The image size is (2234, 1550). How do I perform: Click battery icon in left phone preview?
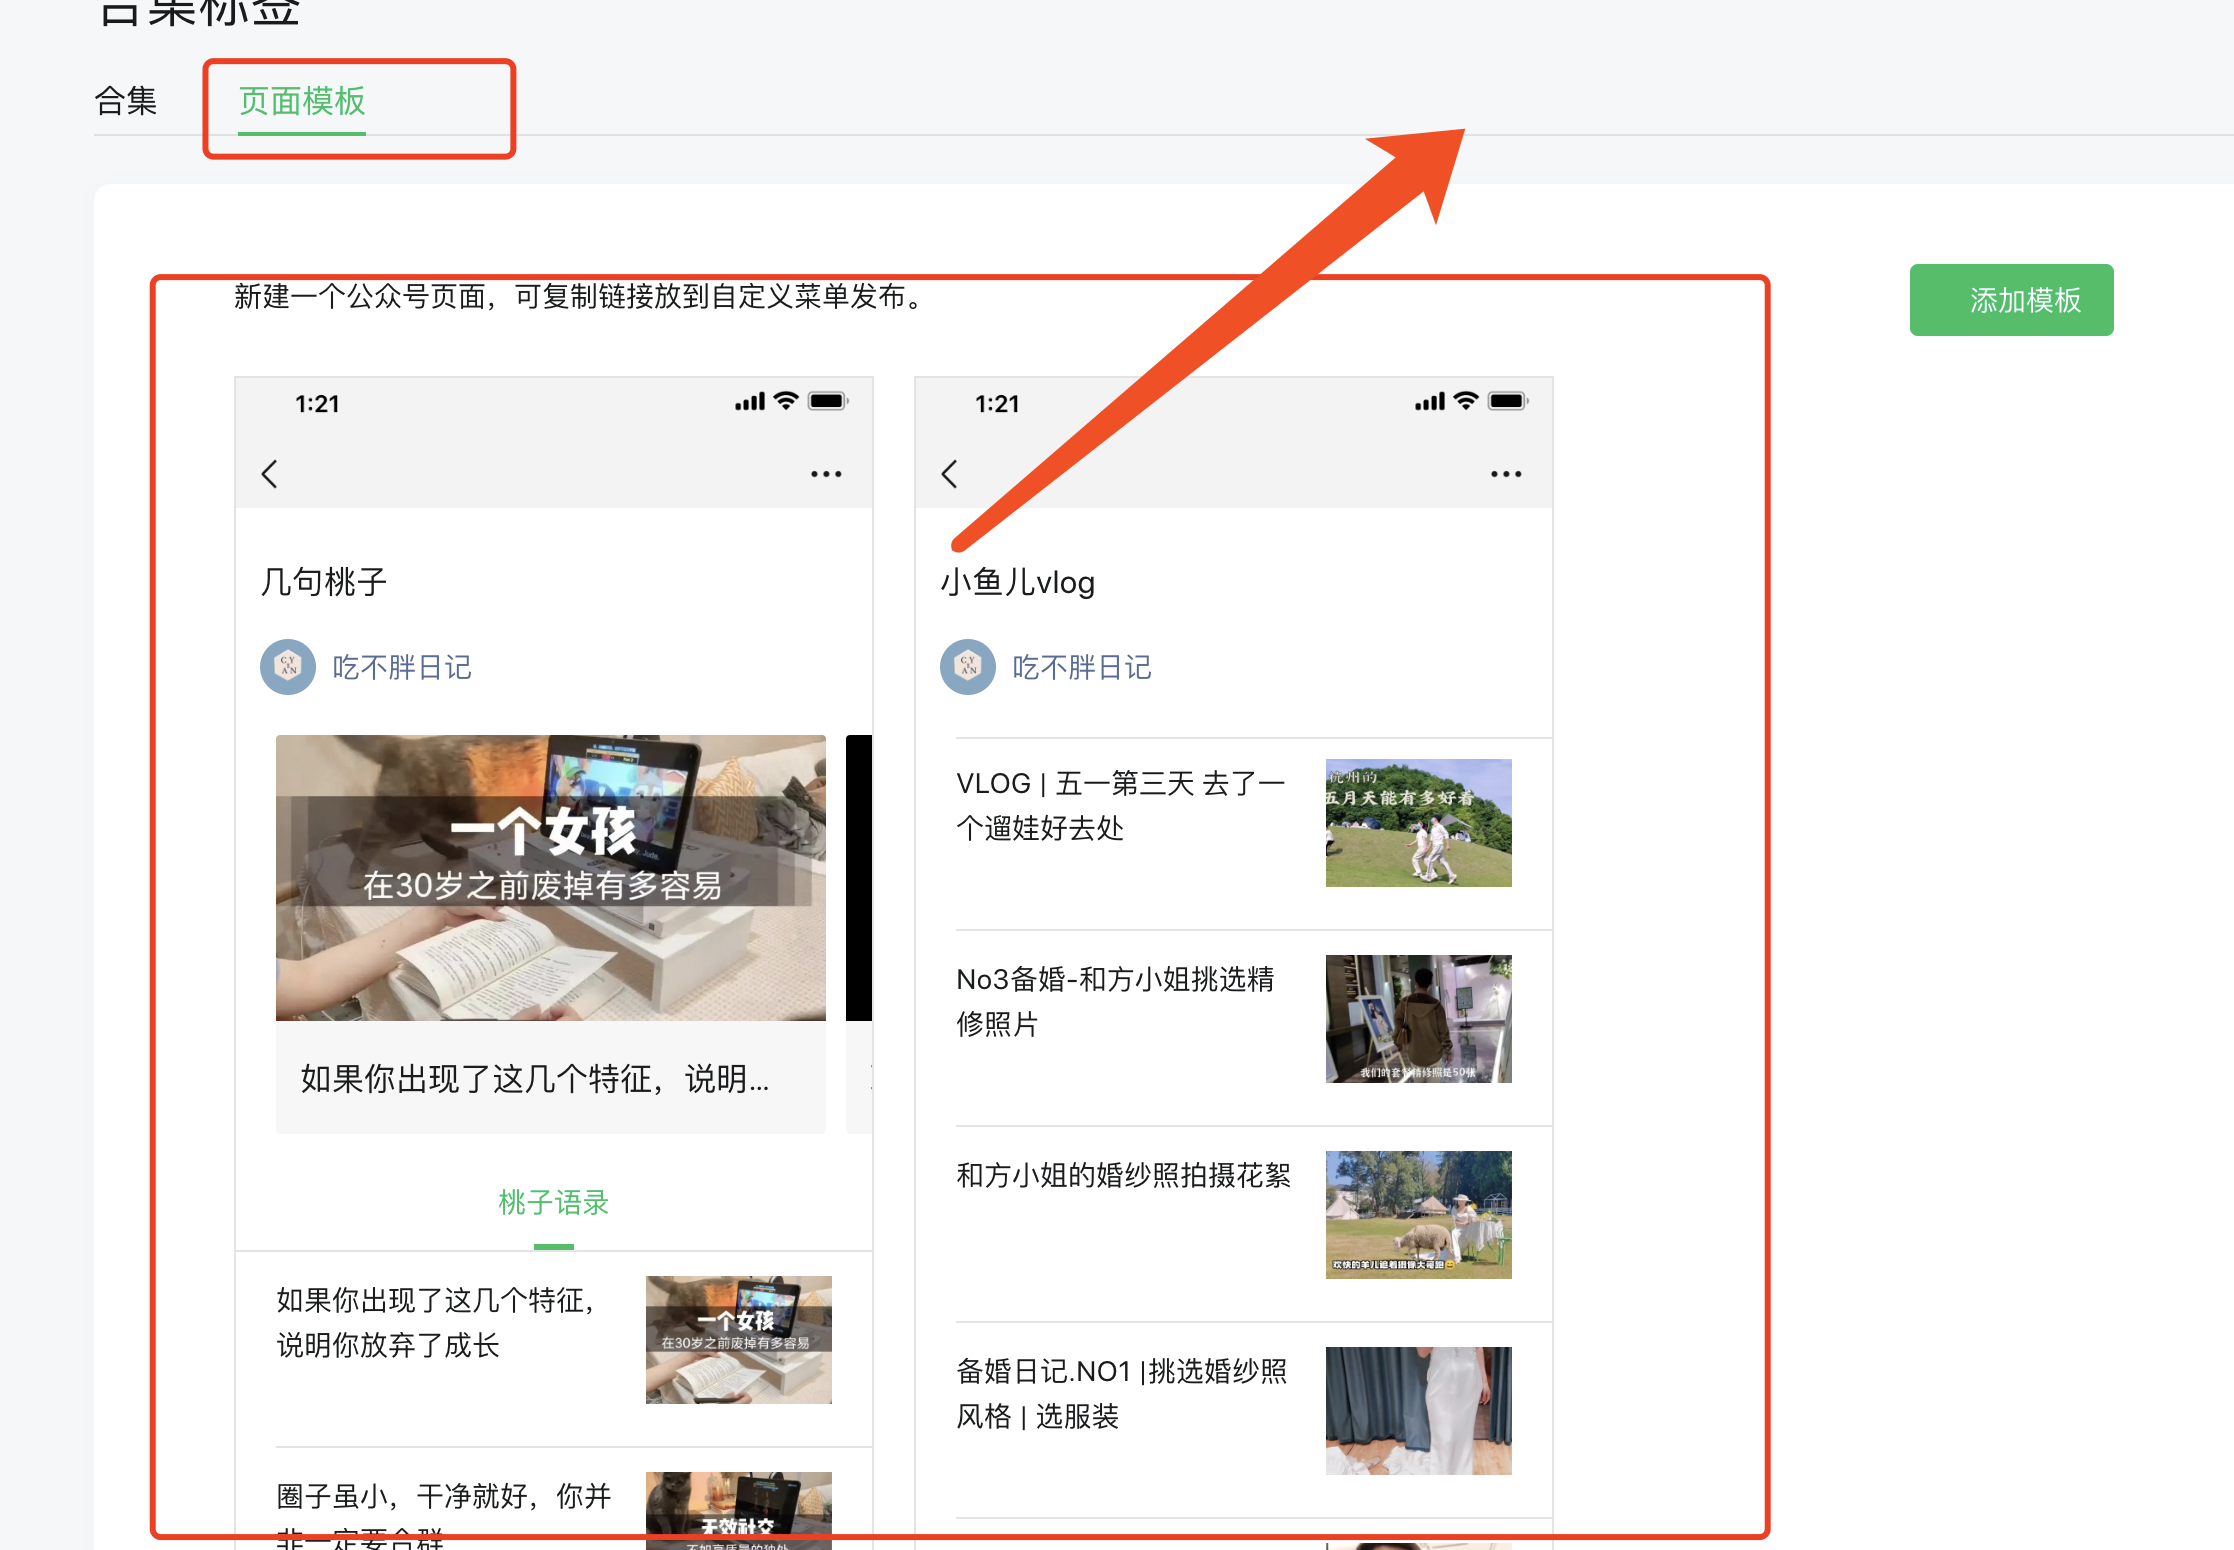pyautogui.click(x=828, y=402)
